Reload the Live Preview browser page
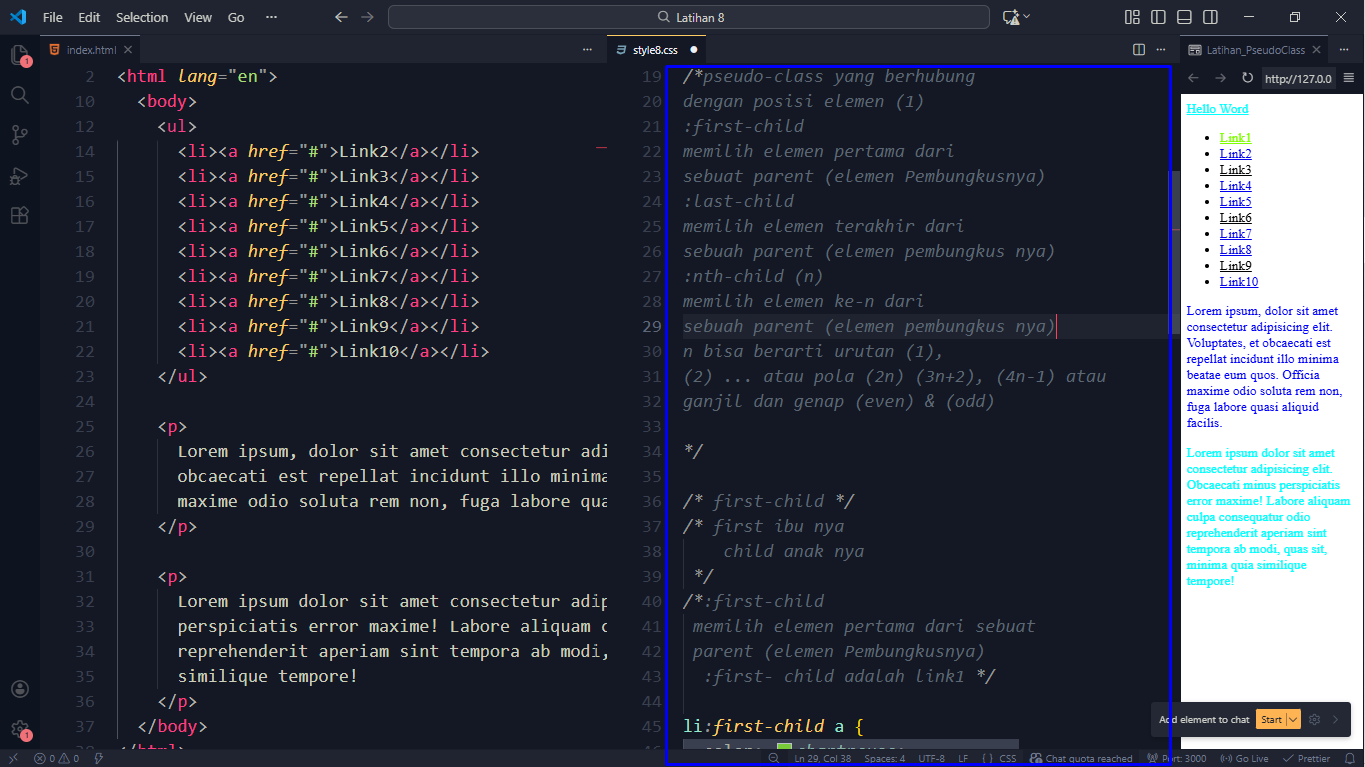 tap(1247, 78)
